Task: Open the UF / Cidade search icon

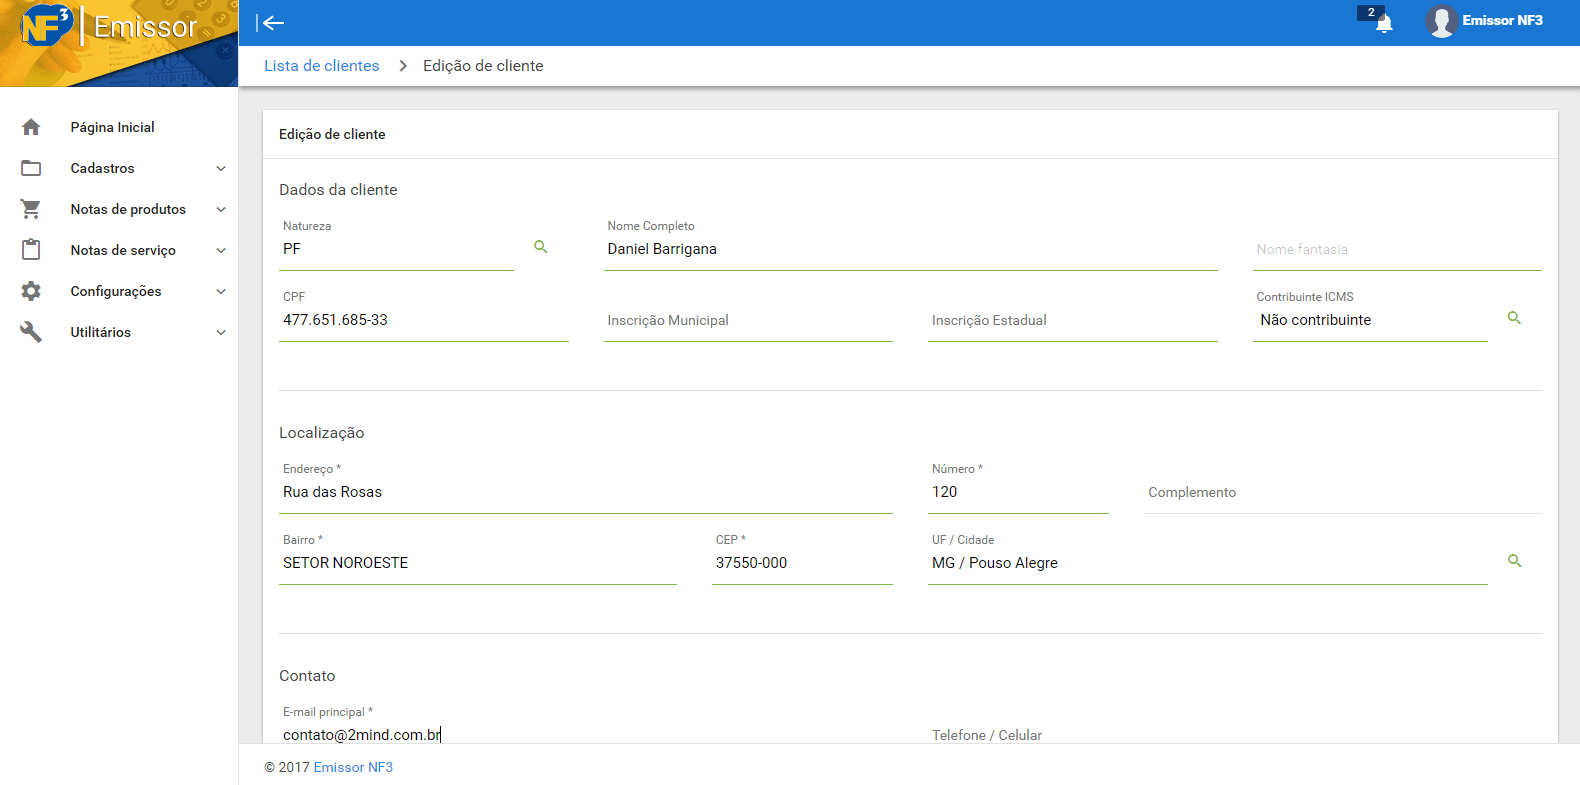Action: pyautogui.click(x=1514, y=561)
